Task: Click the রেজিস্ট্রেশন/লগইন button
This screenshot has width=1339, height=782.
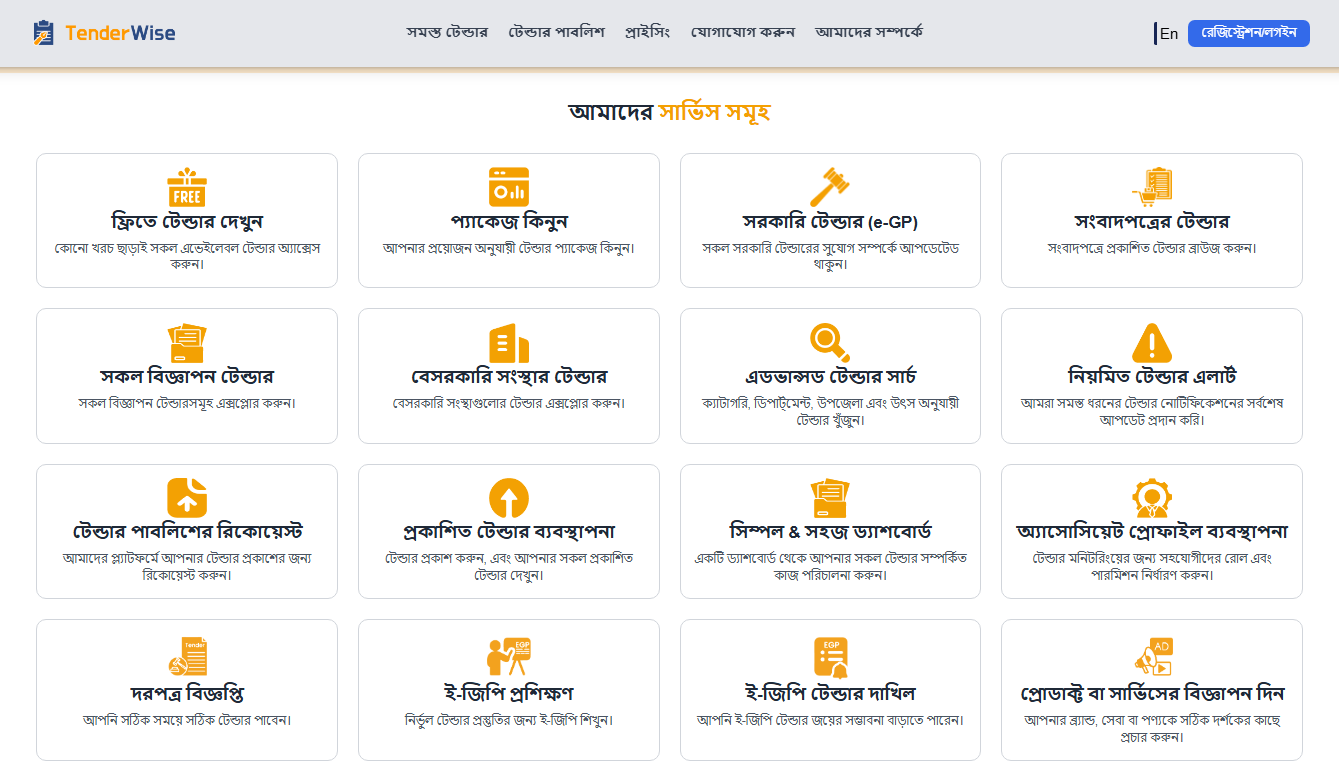Action: coord(1249,33)
